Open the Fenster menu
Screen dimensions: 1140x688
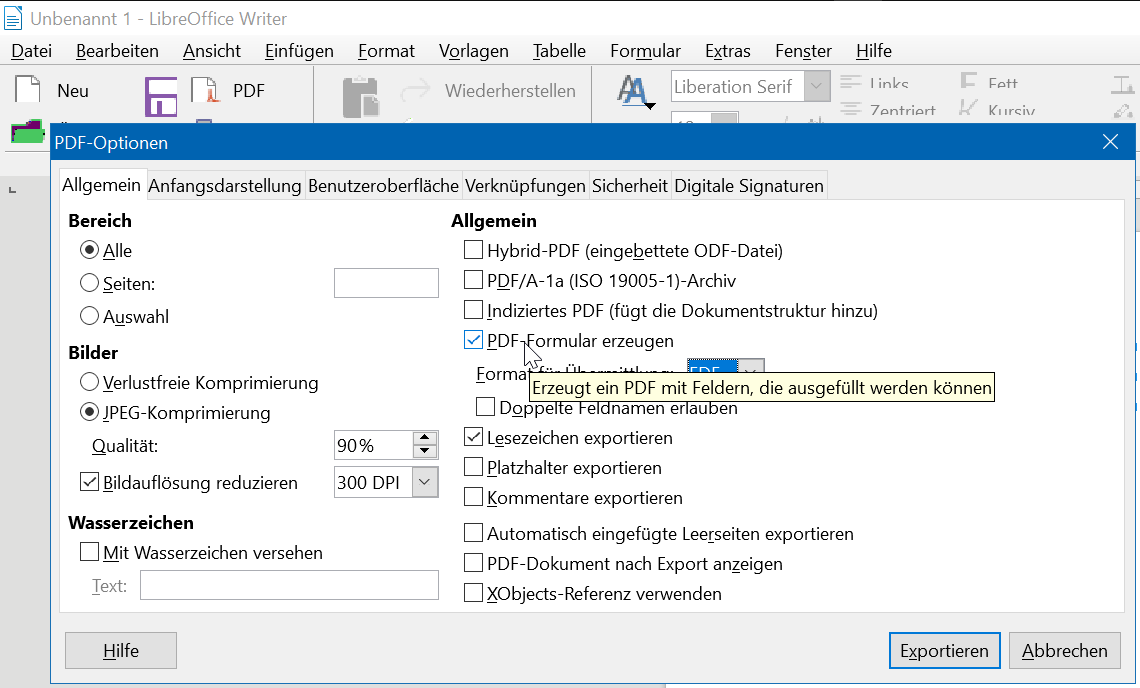(x=803, y=51)
